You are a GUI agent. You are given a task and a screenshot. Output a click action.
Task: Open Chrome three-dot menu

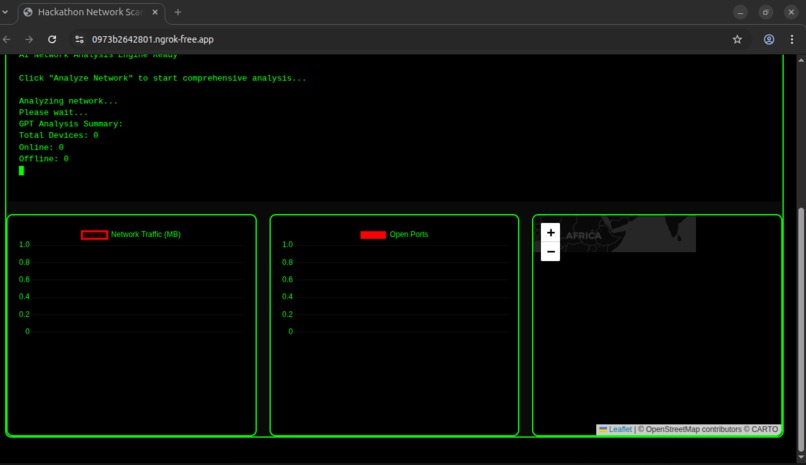(792, 39)
